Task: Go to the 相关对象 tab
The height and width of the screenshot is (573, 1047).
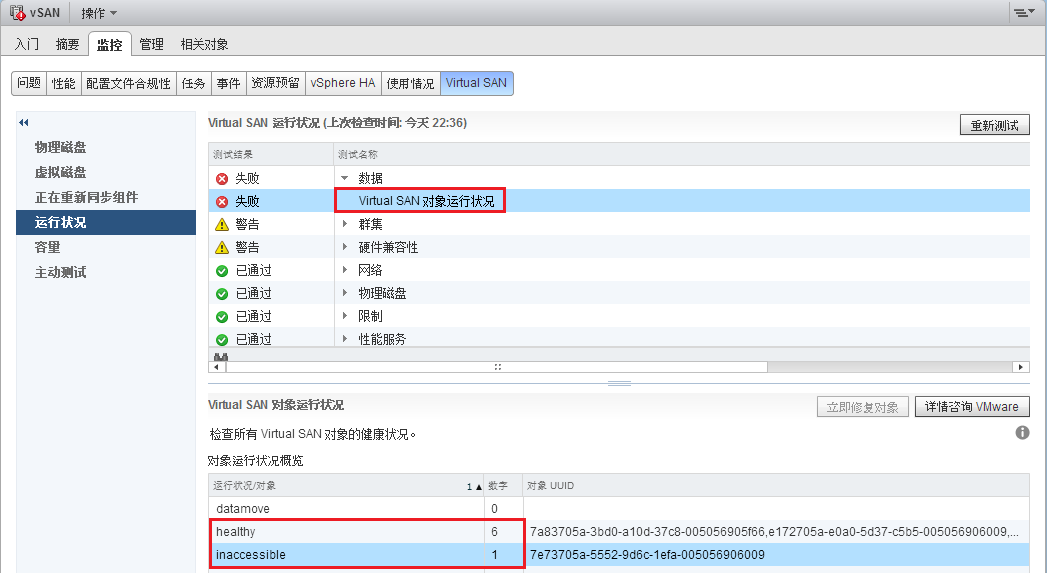Action: tap(204, 44)
